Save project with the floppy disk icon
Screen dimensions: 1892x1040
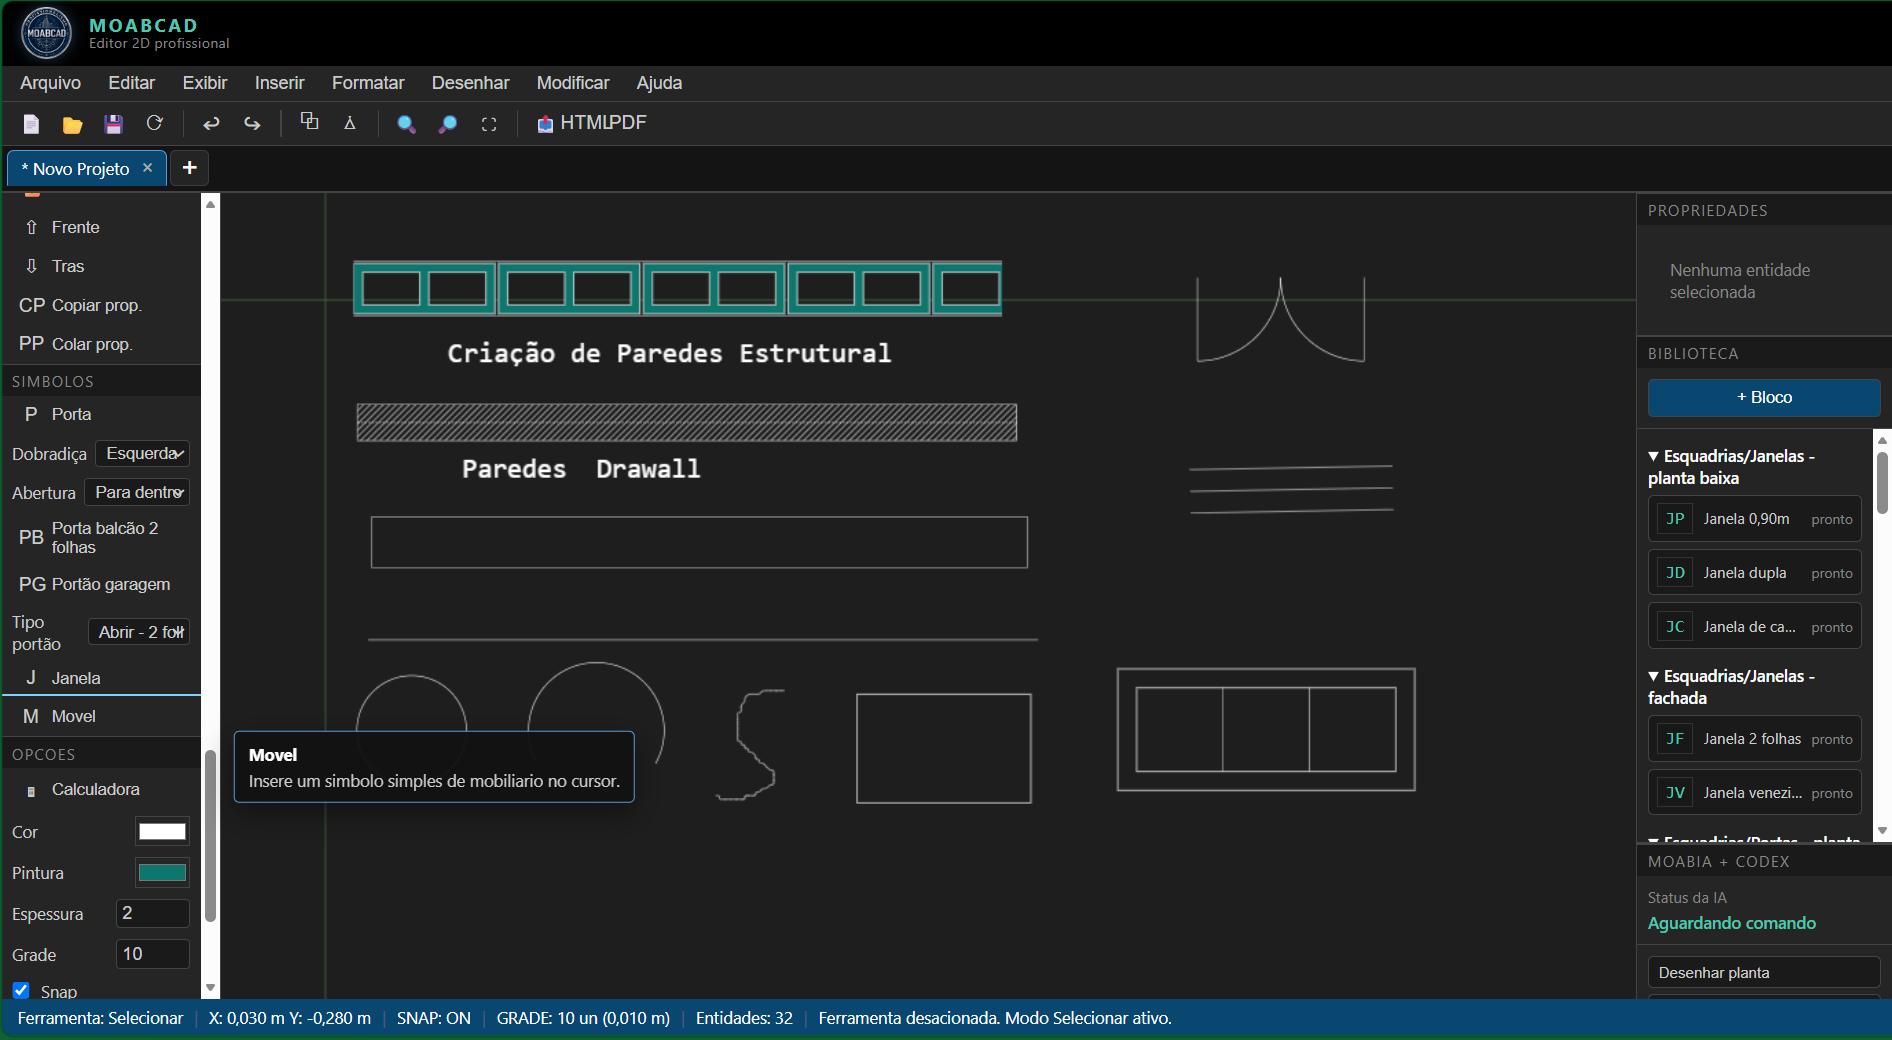click(x=113, y=124)
